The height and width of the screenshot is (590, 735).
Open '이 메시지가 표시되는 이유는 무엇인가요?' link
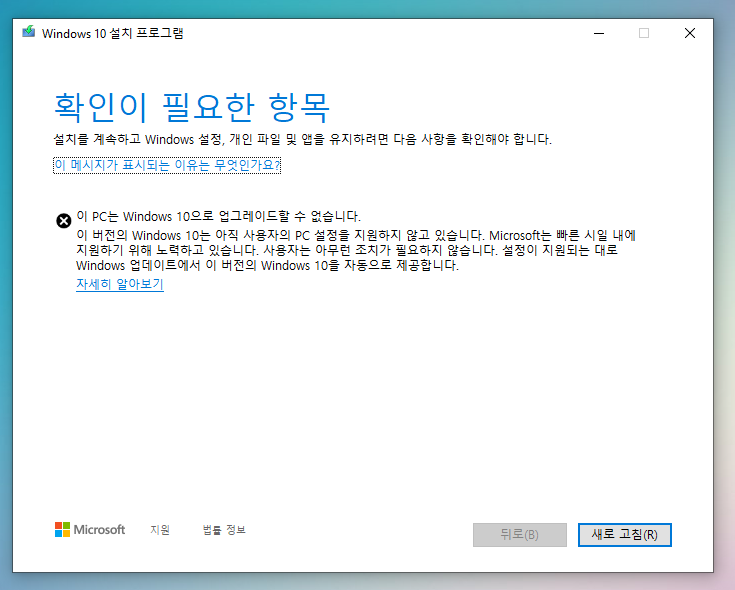click(x=167, y=165)
